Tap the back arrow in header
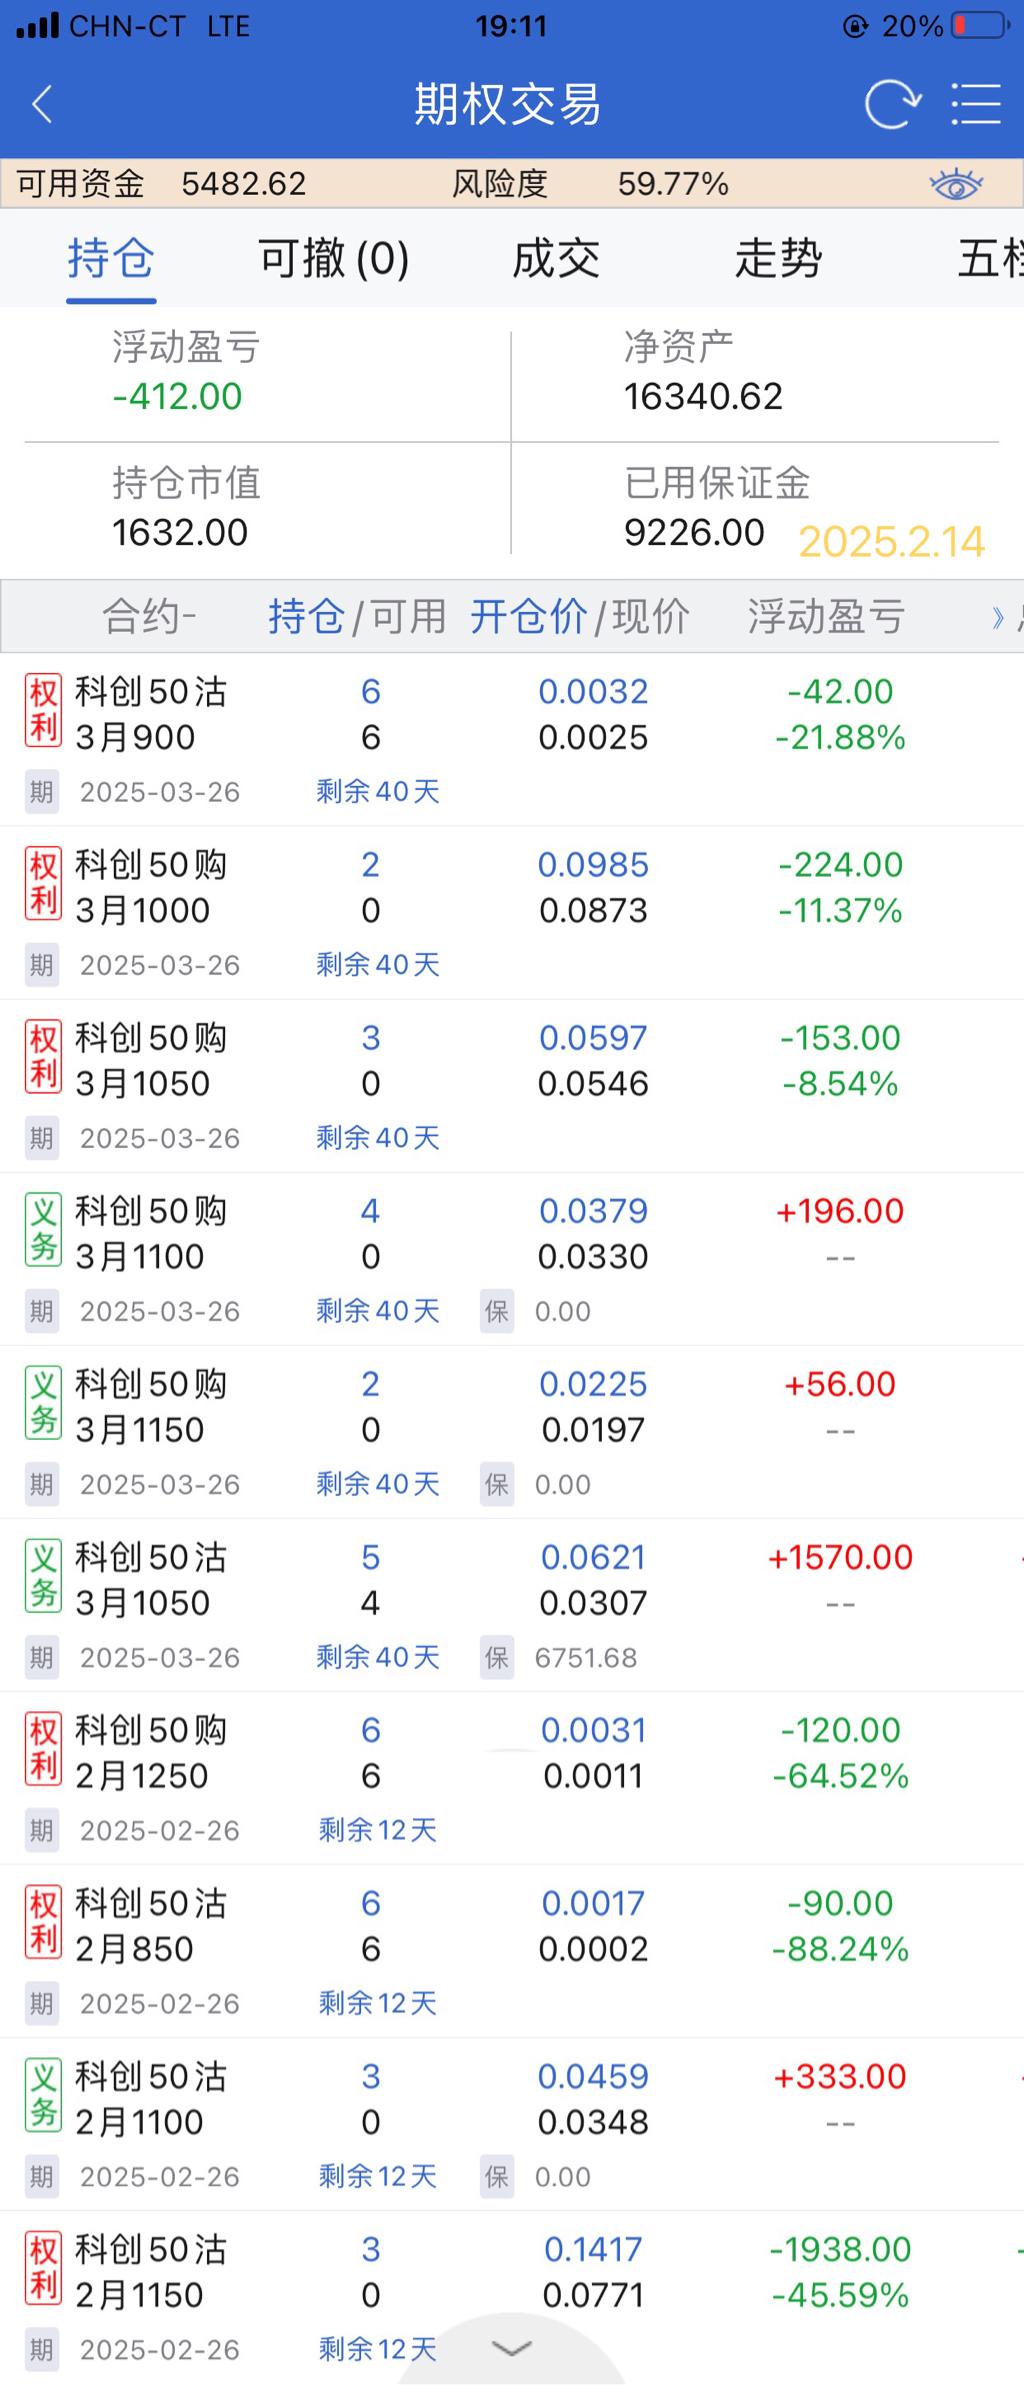 42,104
